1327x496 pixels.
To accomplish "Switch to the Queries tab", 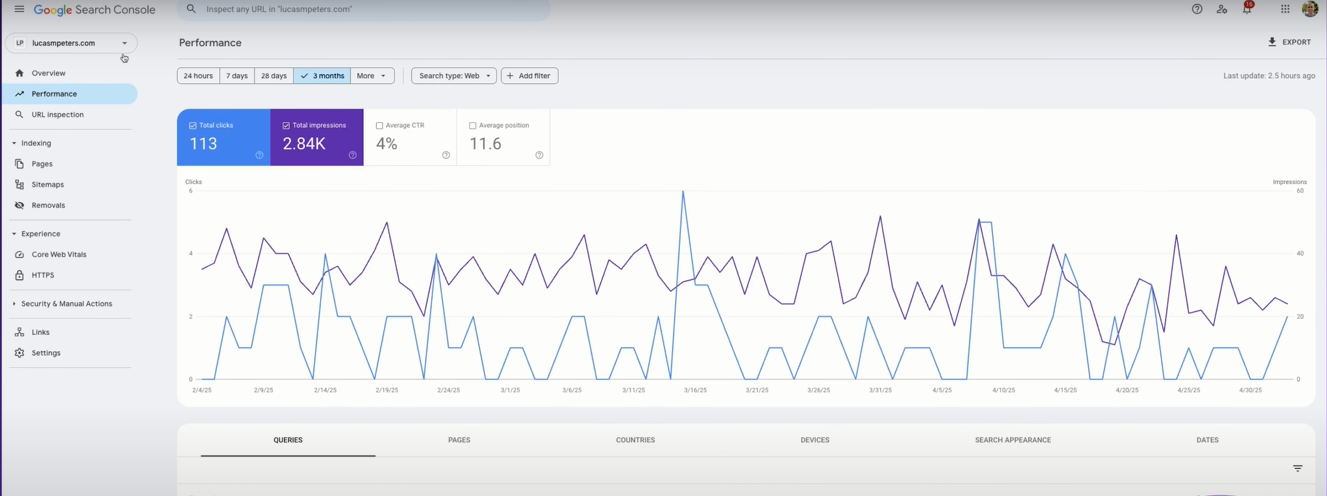I will click(x=288, y=440).
